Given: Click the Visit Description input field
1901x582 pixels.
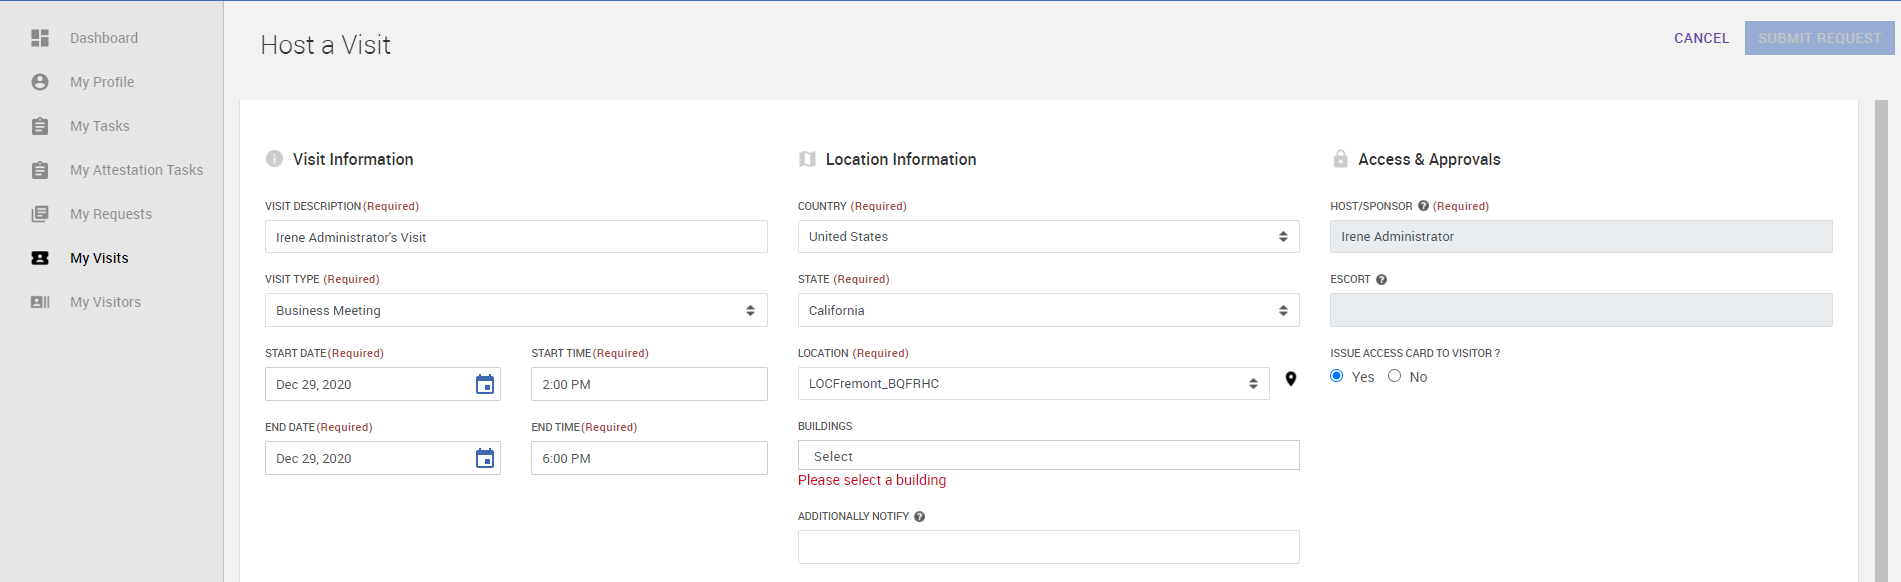Looking at the screenshot, I should pyautogui.click(x=516, y=237).
